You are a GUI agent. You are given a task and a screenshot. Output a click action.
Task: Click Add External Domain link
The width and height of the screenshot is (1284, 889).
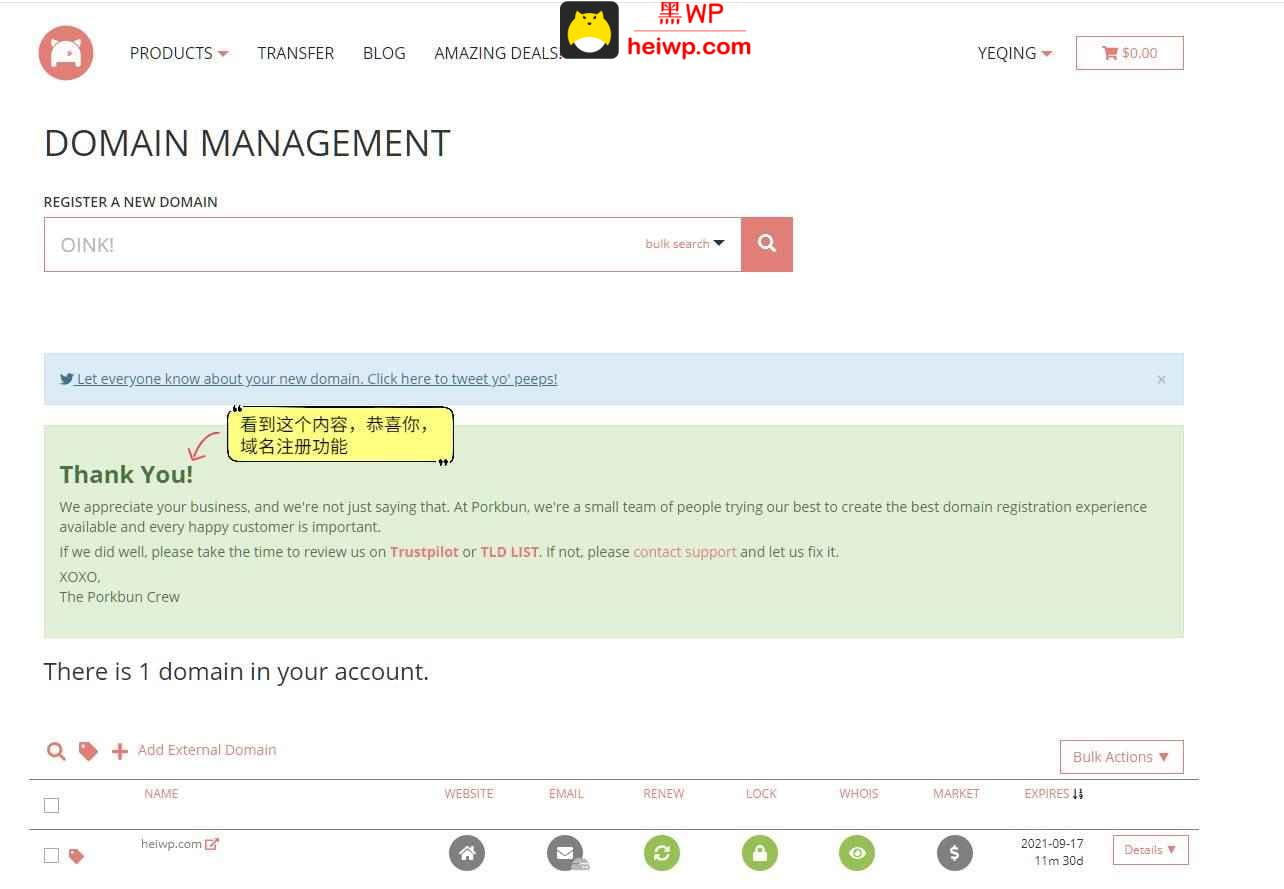[x=206, y=750]
